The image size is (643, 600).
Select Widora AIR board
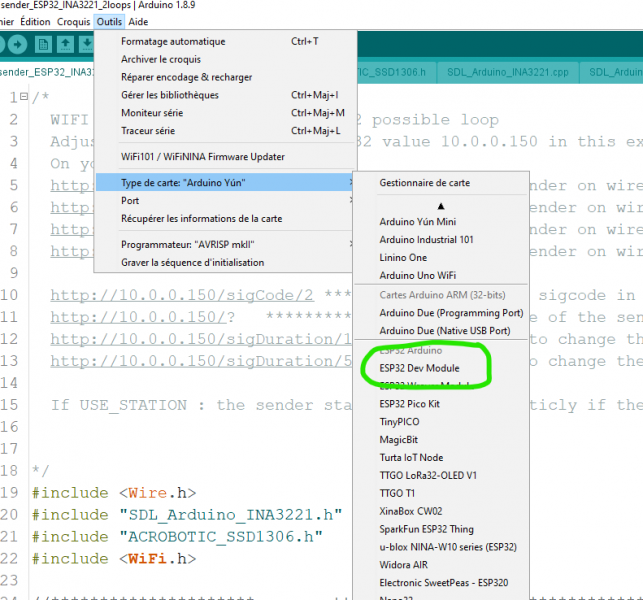tap(441, 565)
